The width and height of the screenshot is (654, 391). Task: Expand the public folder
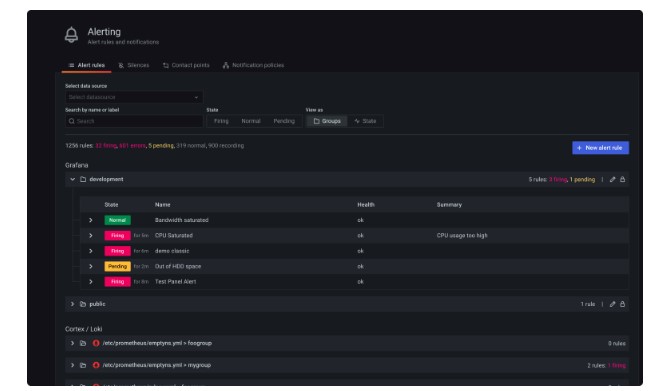(x=73, y=304)
